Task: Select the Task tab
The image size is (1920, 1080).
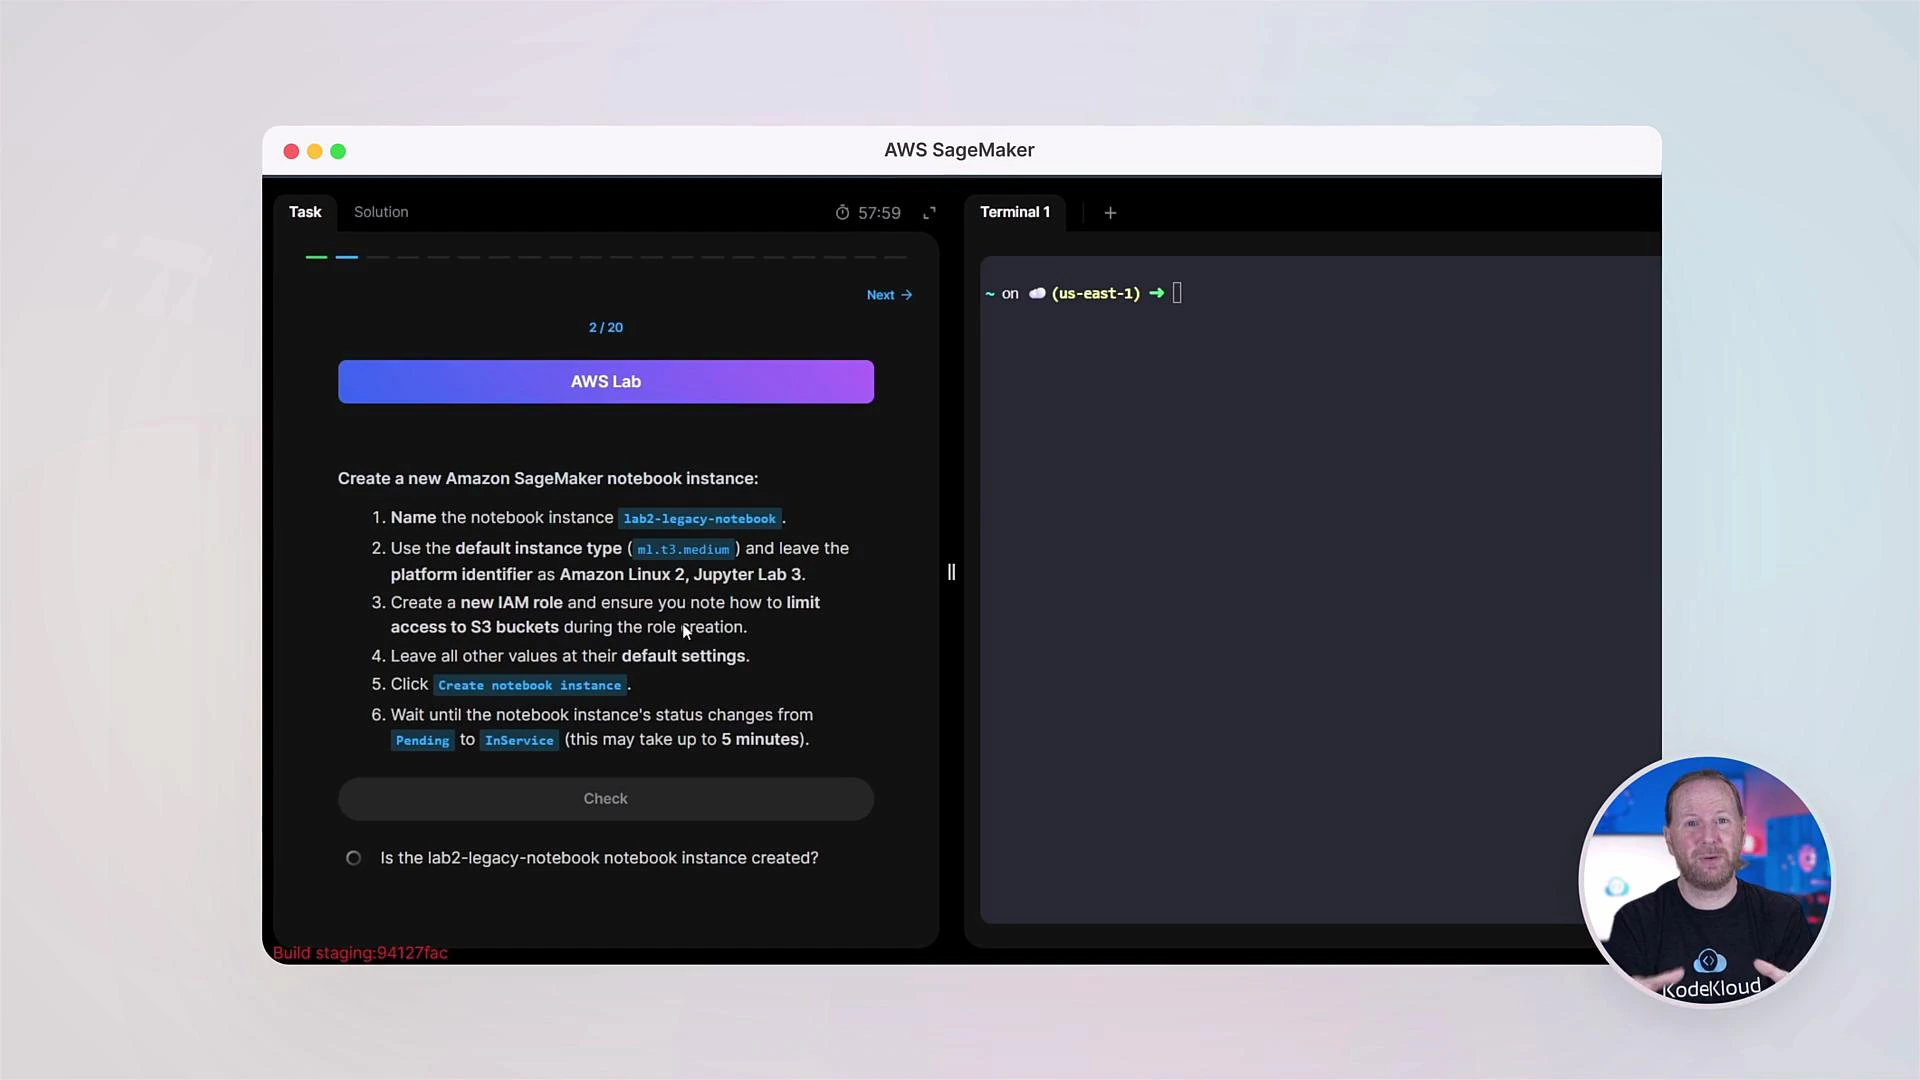Action: (305, 211)
